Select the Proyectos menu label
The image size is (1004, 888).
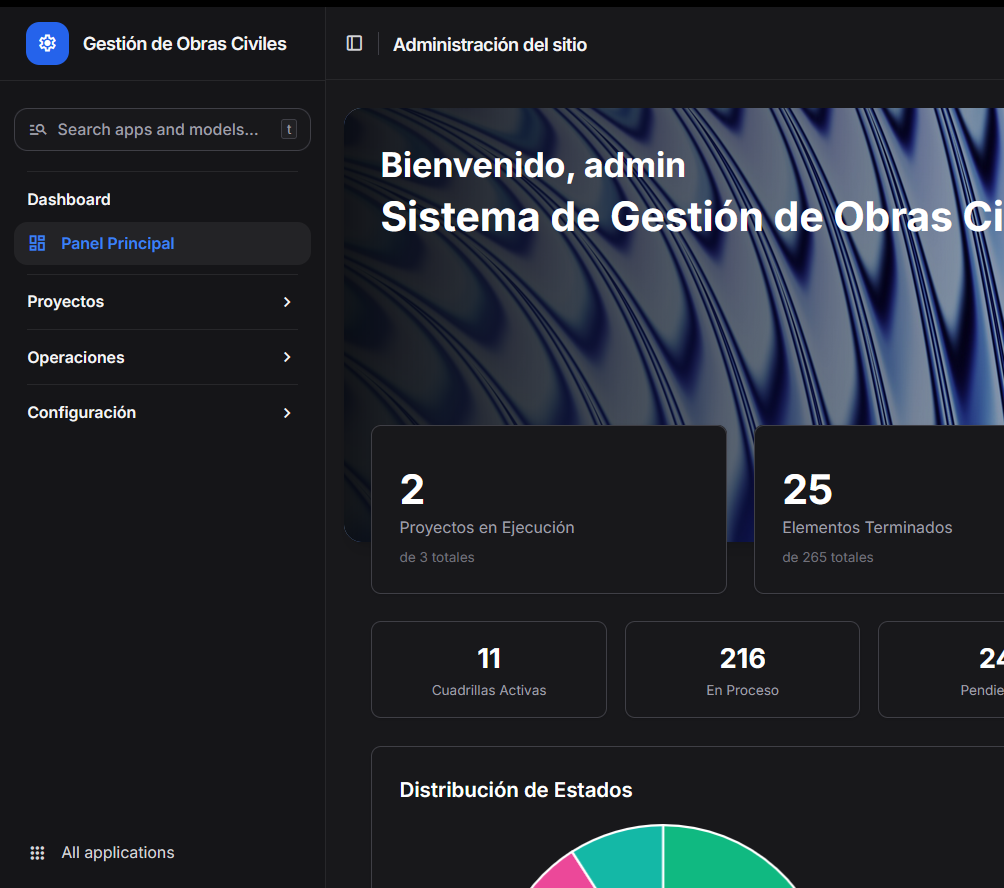pos(66,302)
